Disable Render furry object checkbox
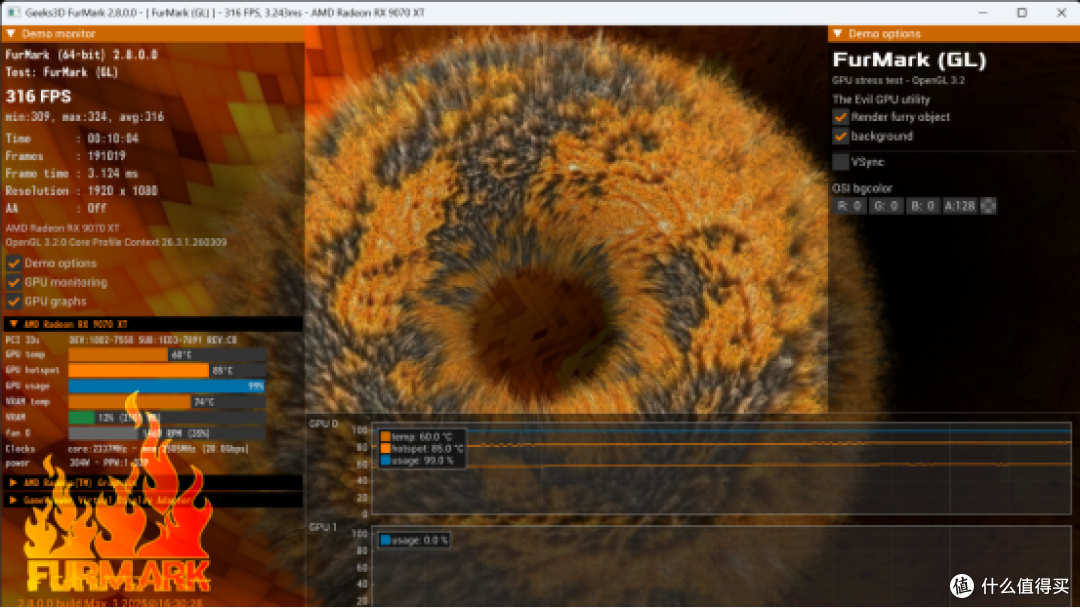The image size is (1080, 609). coord(840,117)
